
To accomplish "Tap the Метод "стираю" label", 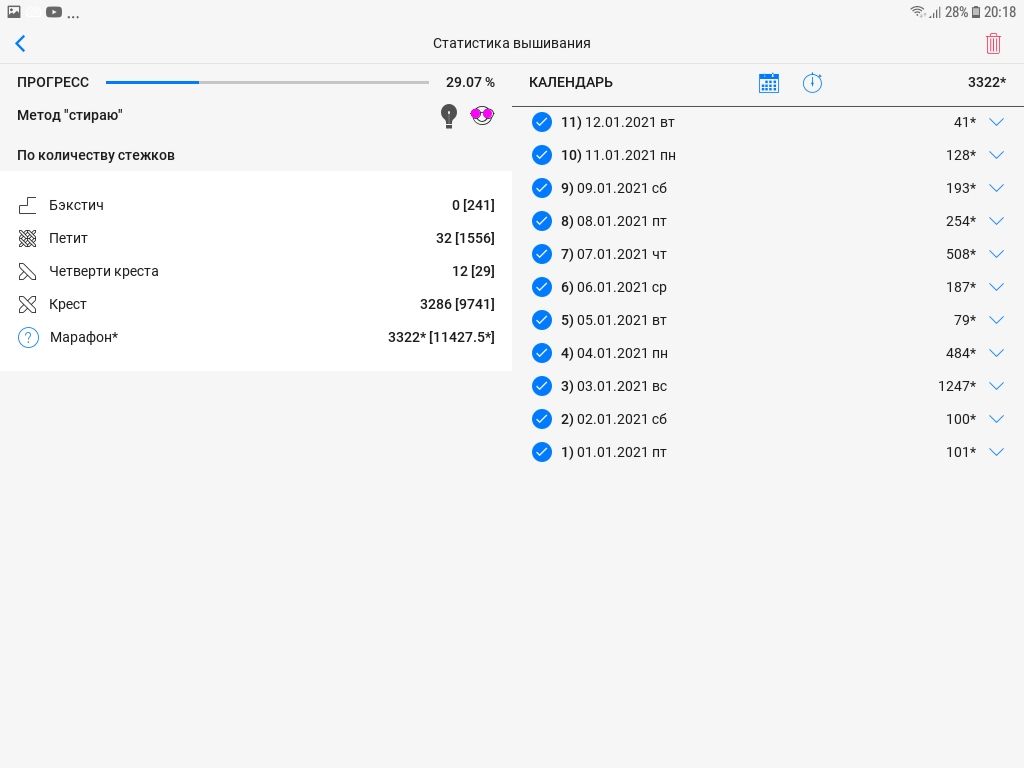I will [x=70, y=115].
